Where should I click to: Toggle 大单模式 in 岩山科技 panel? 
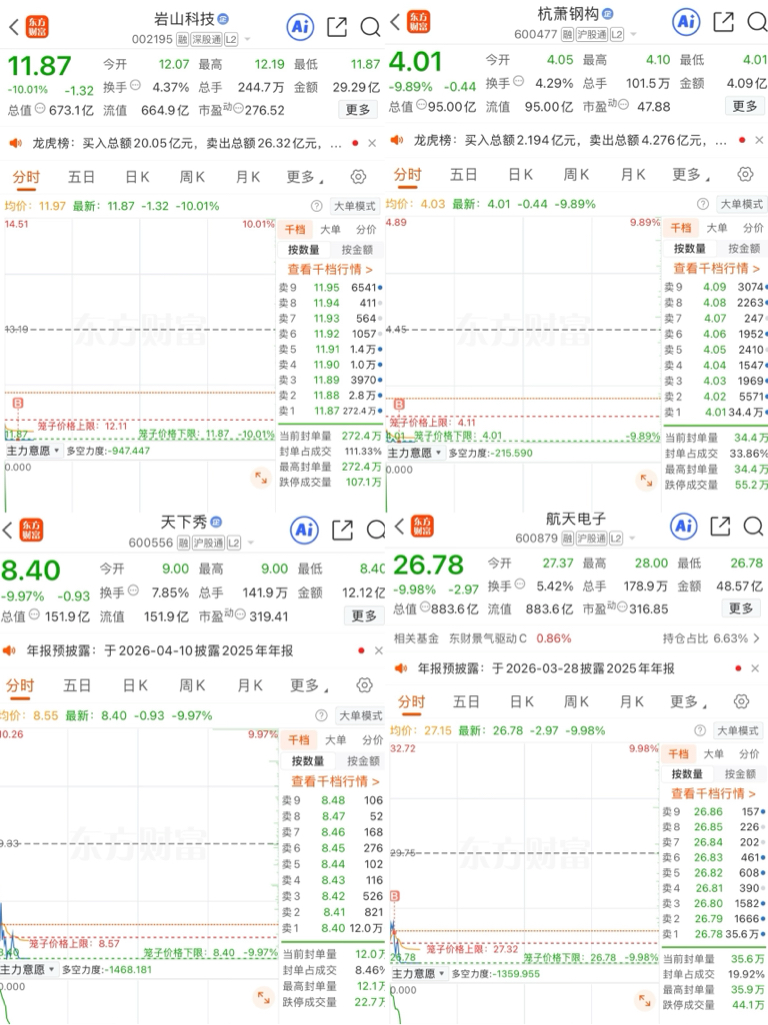pyautogui.click(x=354, y=206)
